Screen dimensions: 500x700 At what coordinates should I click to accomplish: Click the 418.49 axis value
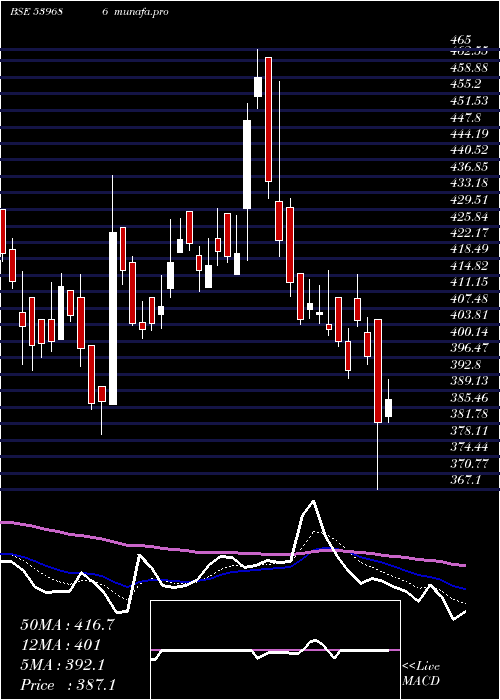pos(469,249)
